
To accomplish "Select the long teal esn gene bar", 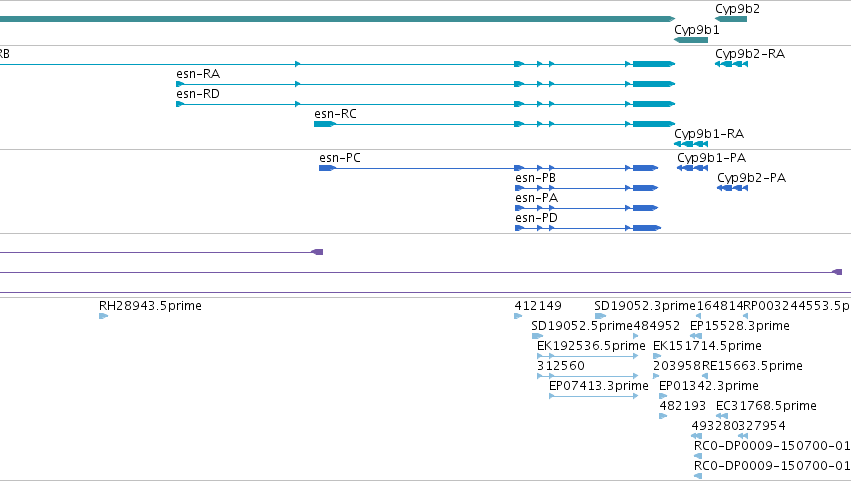I will 337,19.
